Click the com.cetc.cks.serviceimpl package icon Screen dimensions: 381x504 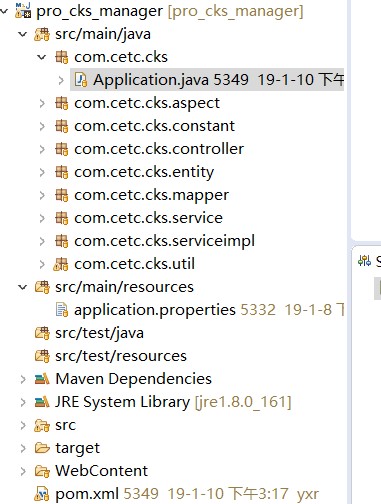point(62,241)
